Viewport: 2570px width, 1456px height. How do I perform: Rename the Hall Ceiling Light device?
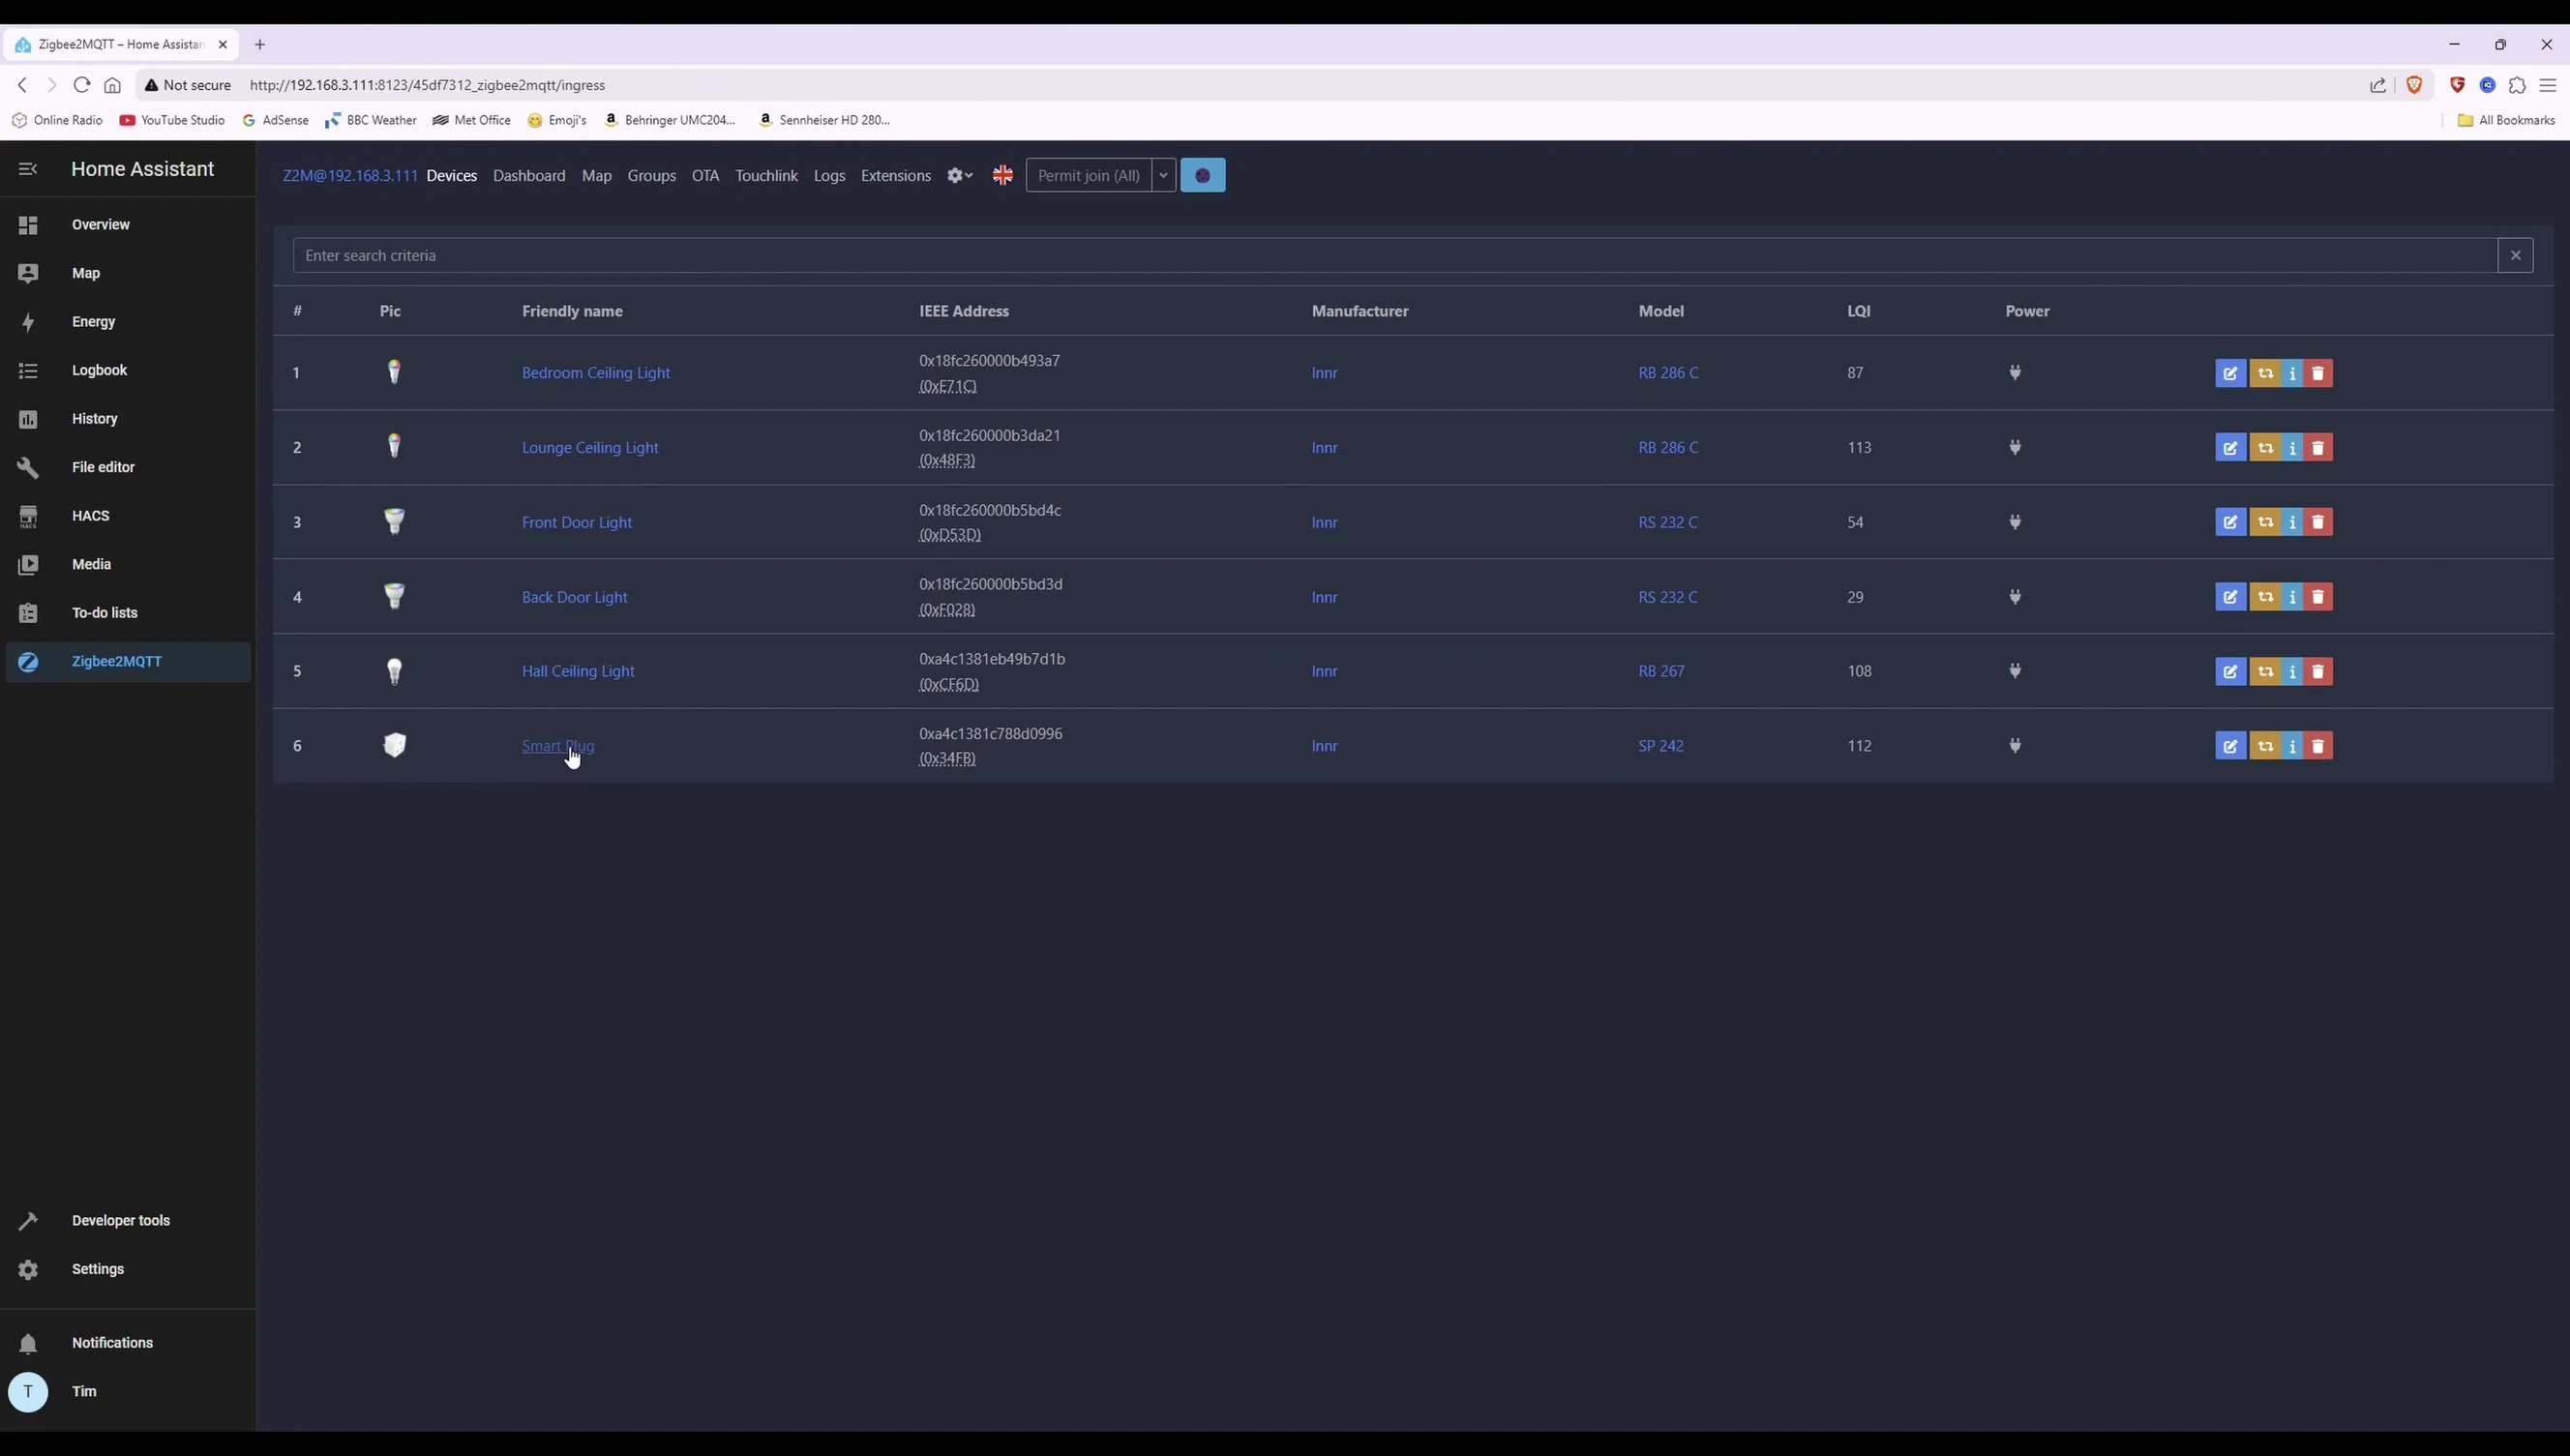[x=2230, y=671]
